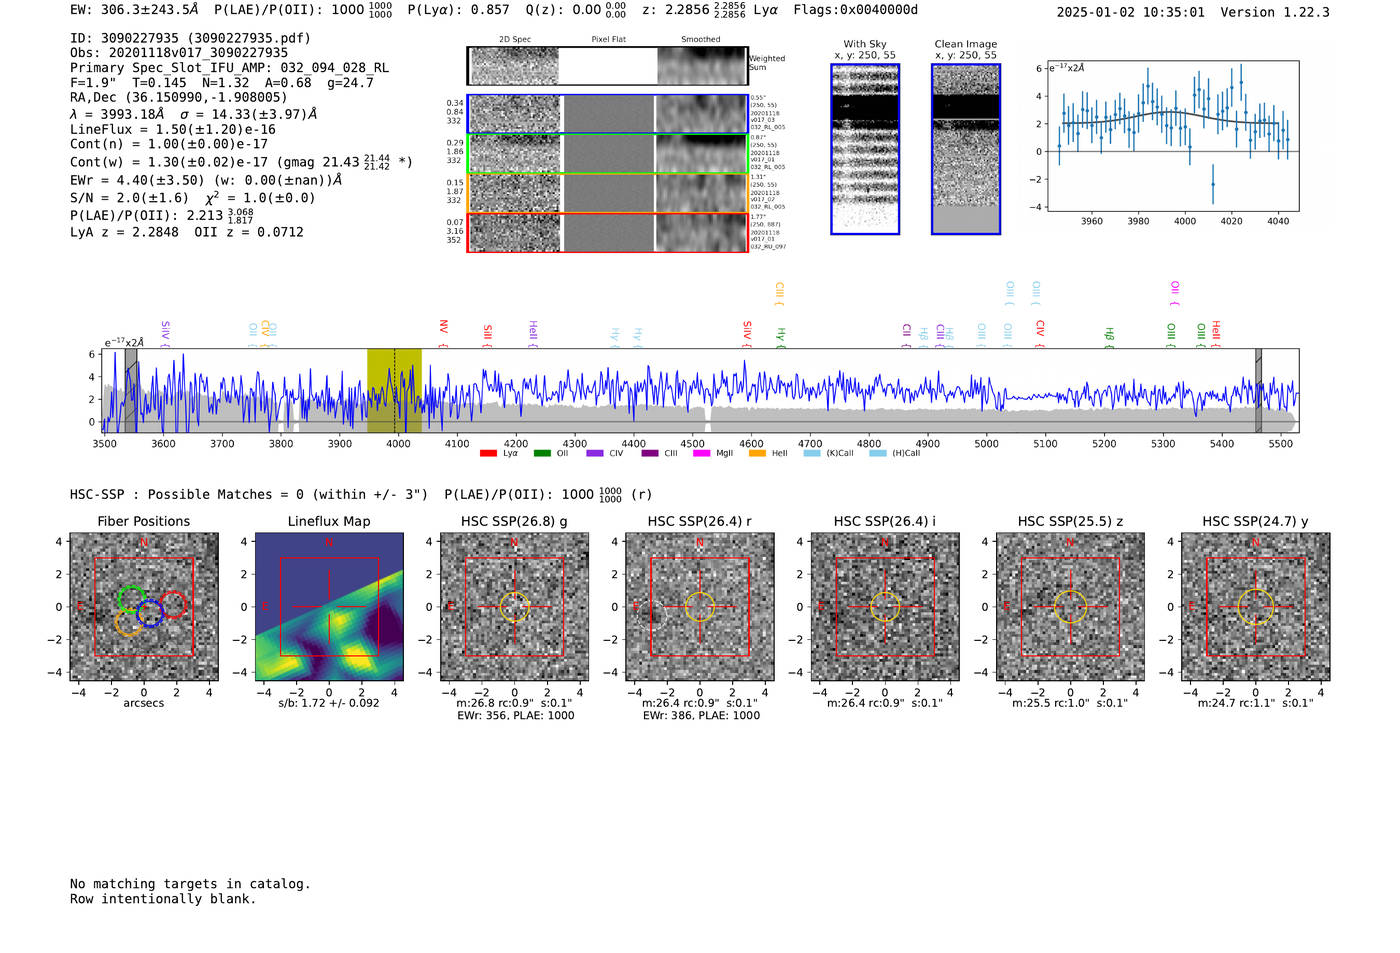Click the magenta MgII legend swatch
Image resolution: width=1400 pixels, height=953 pixels.
click(701, 453)
